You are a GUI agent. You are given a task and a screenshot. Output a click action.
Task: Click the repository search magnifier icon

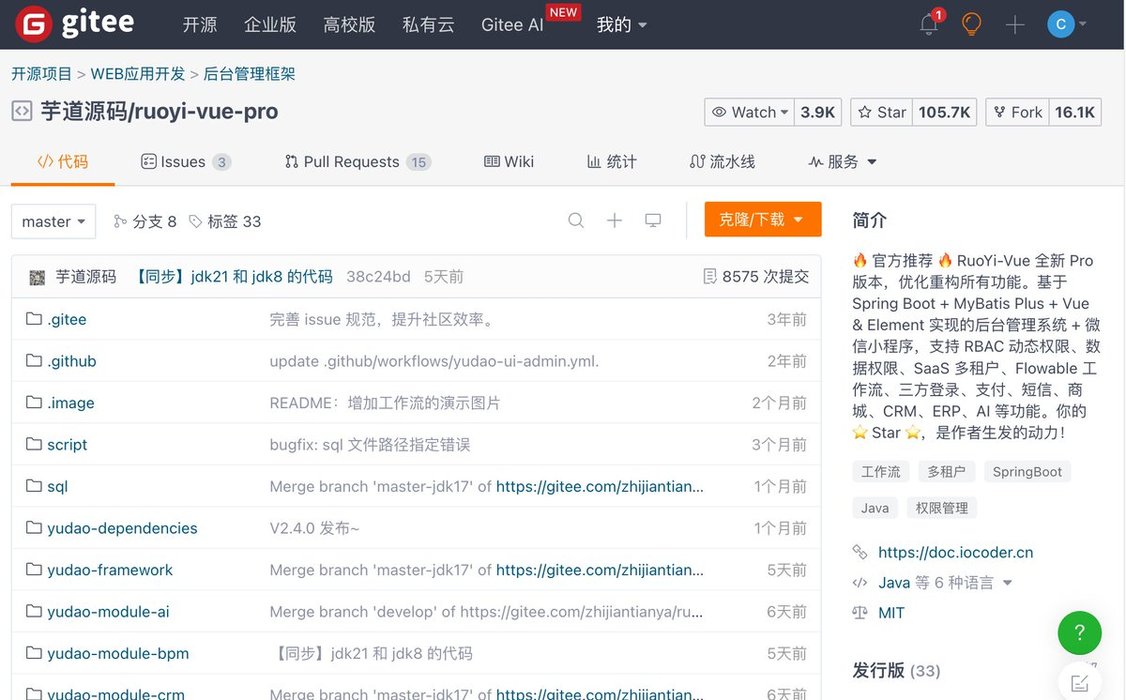coord(576,220)
